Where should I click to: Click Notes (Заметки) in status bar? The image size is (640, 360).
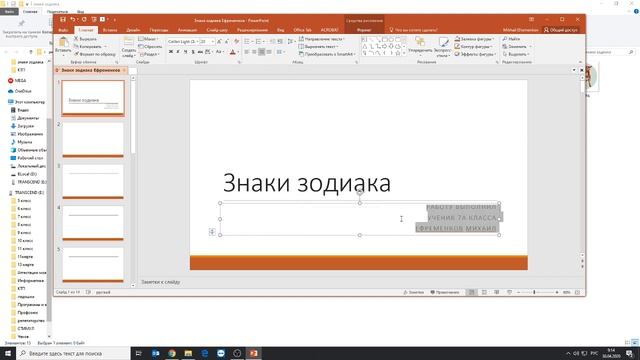click(414, 292)
